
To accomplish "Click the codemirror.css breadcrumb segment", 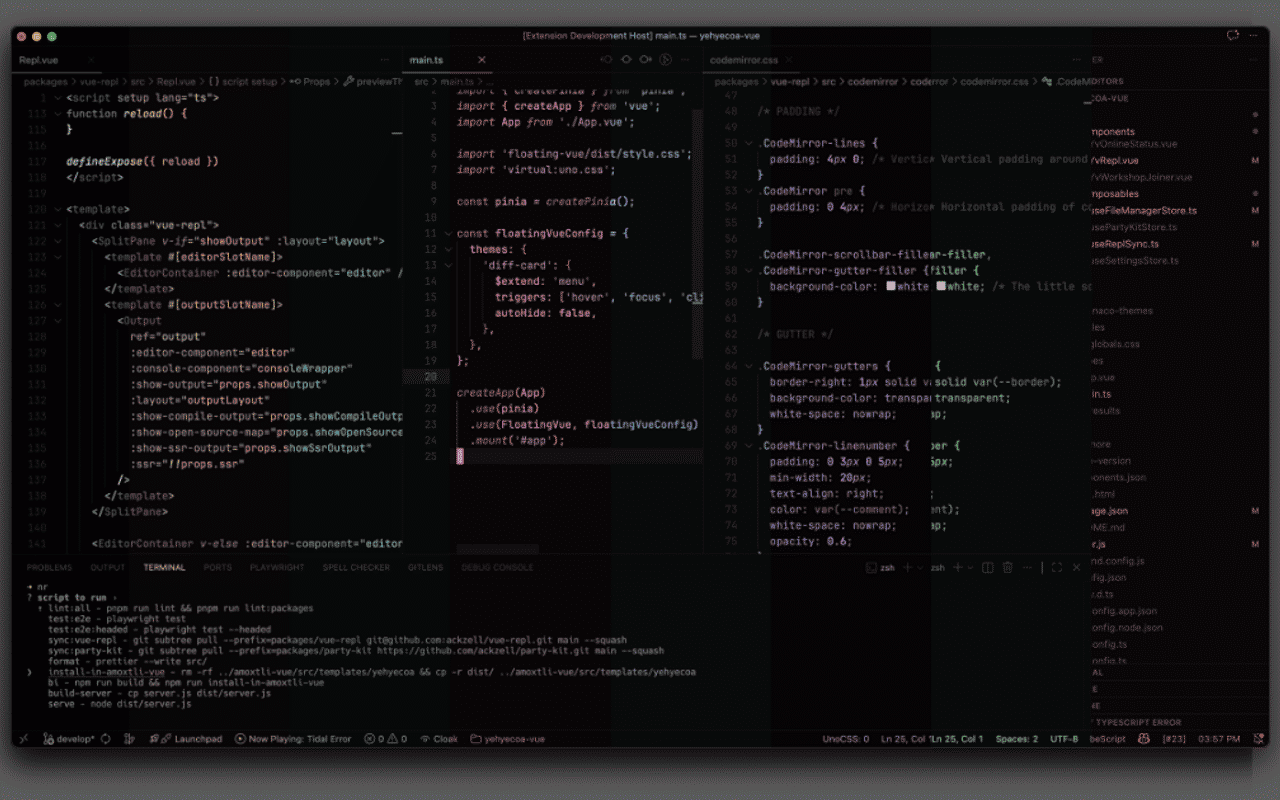I will [994, 82].
